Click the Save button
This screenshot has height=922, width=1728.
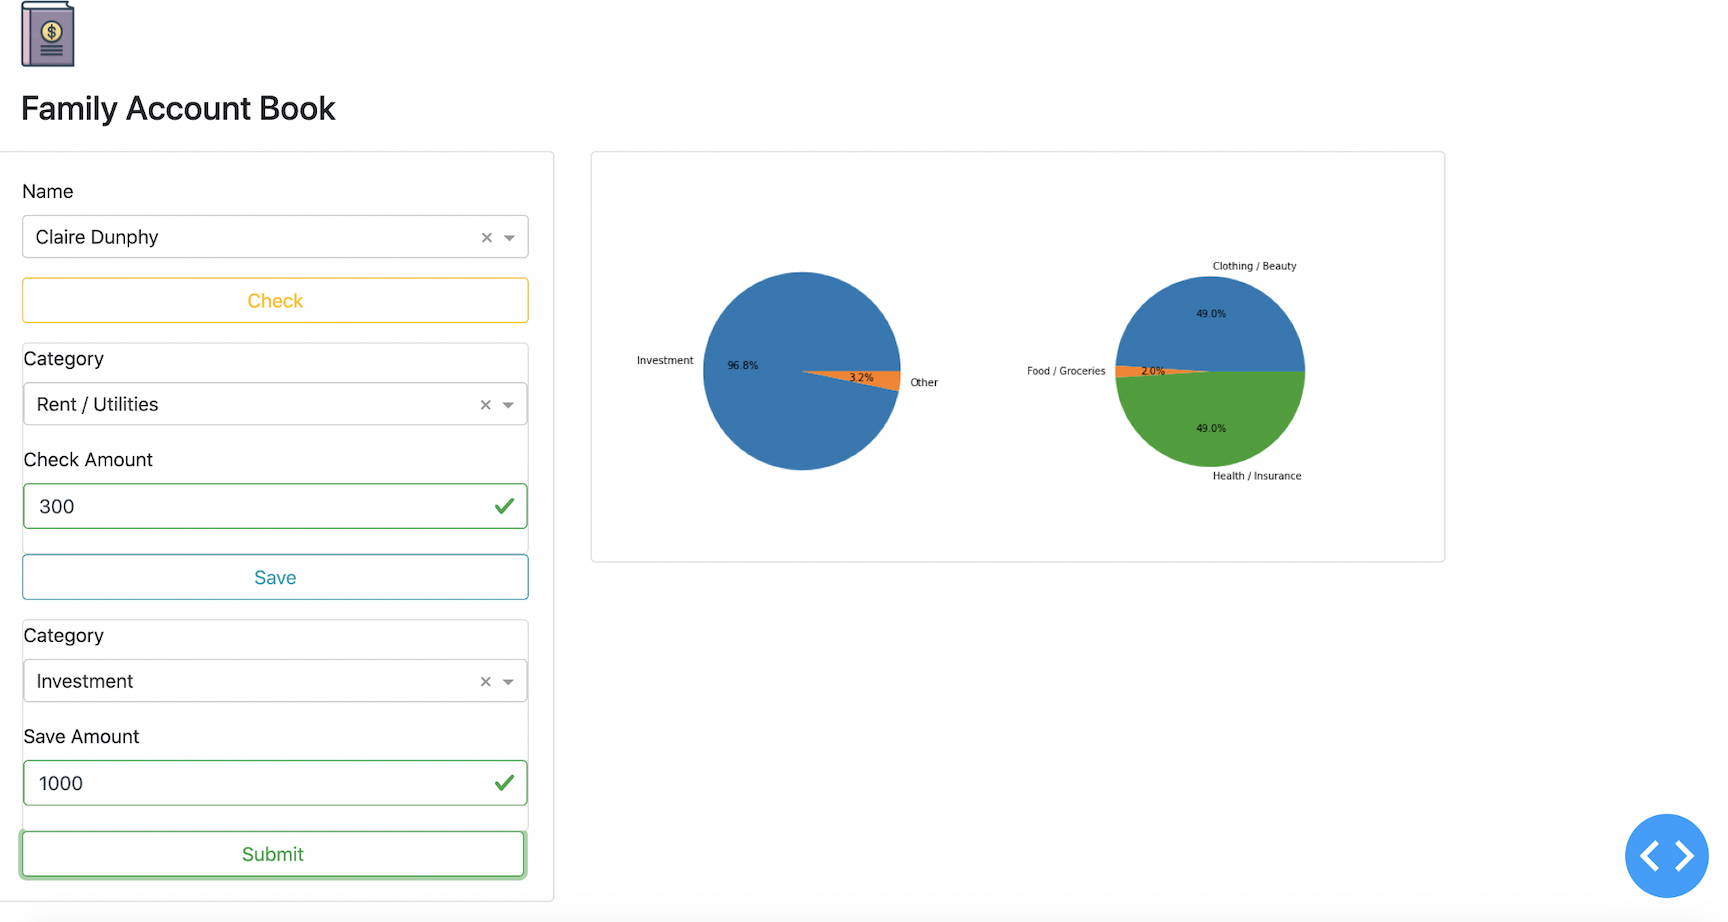[x=275, y=577]
